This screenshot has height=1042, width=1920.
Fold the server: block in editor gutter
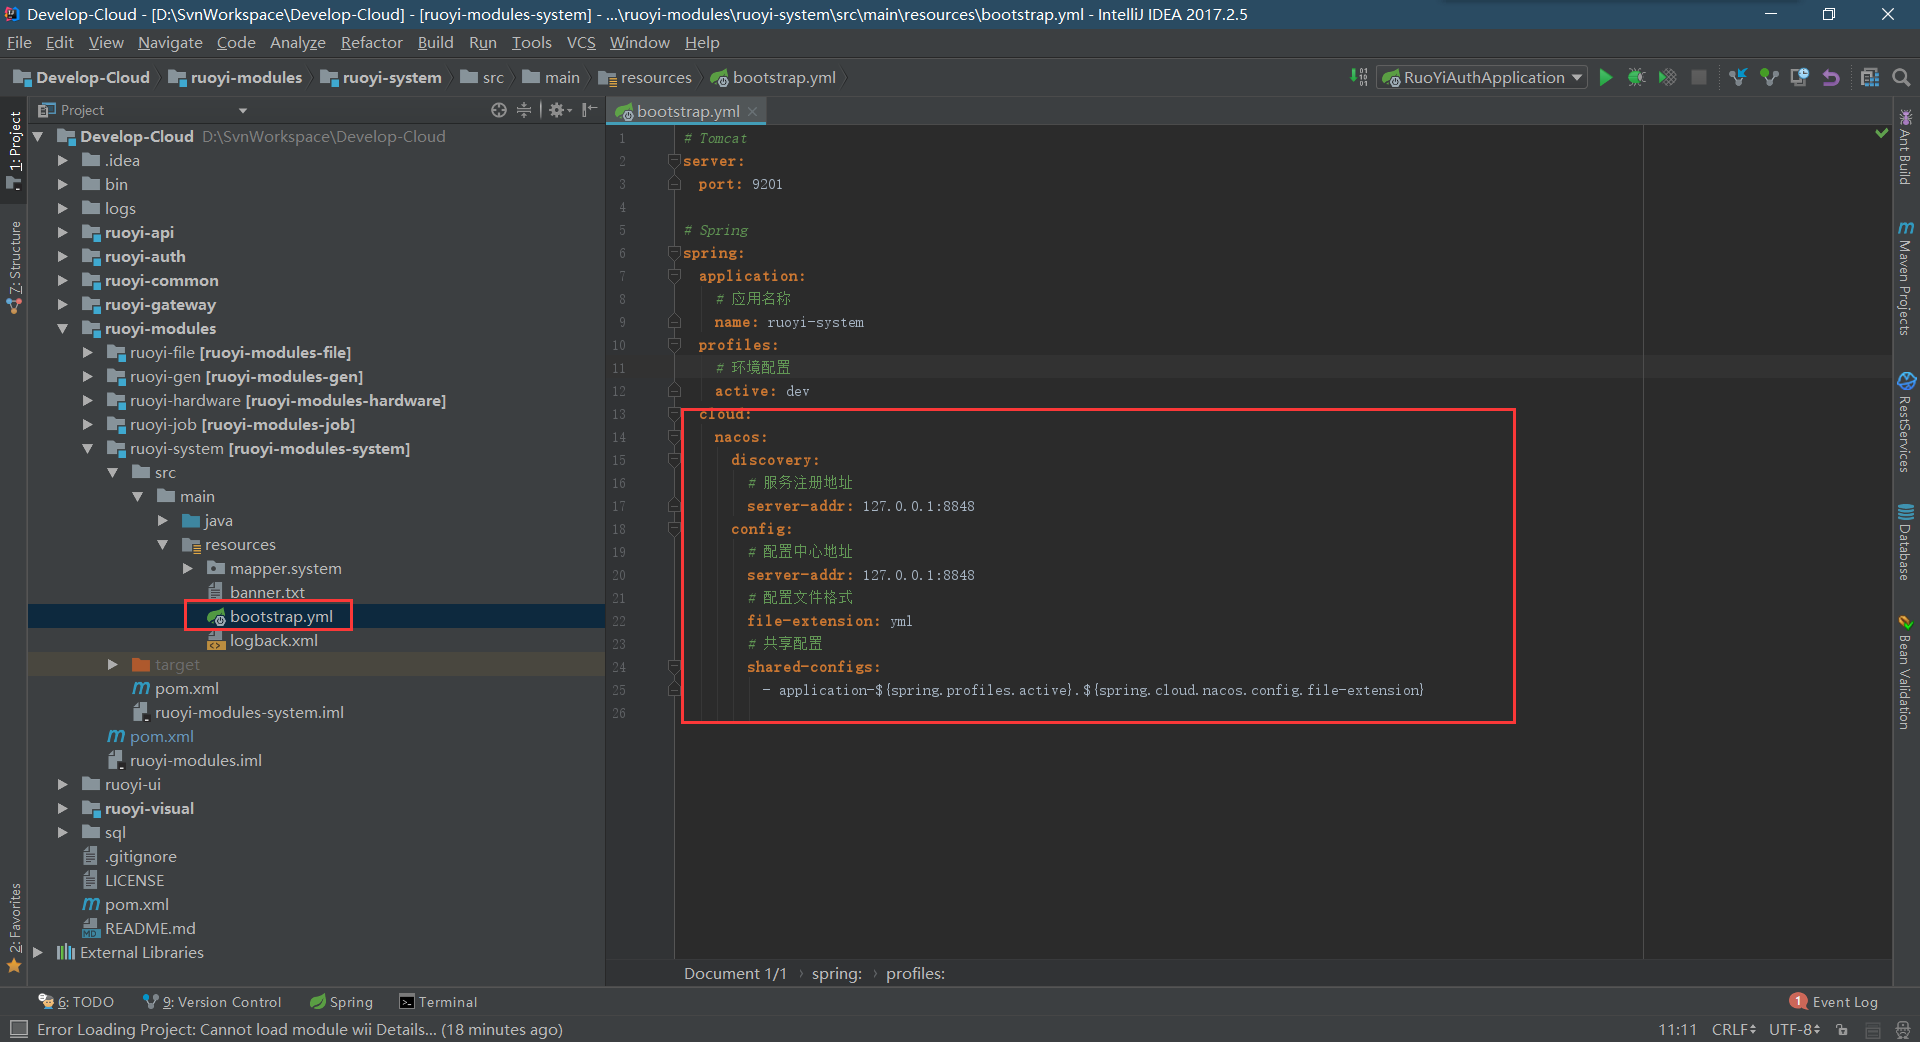674,161
